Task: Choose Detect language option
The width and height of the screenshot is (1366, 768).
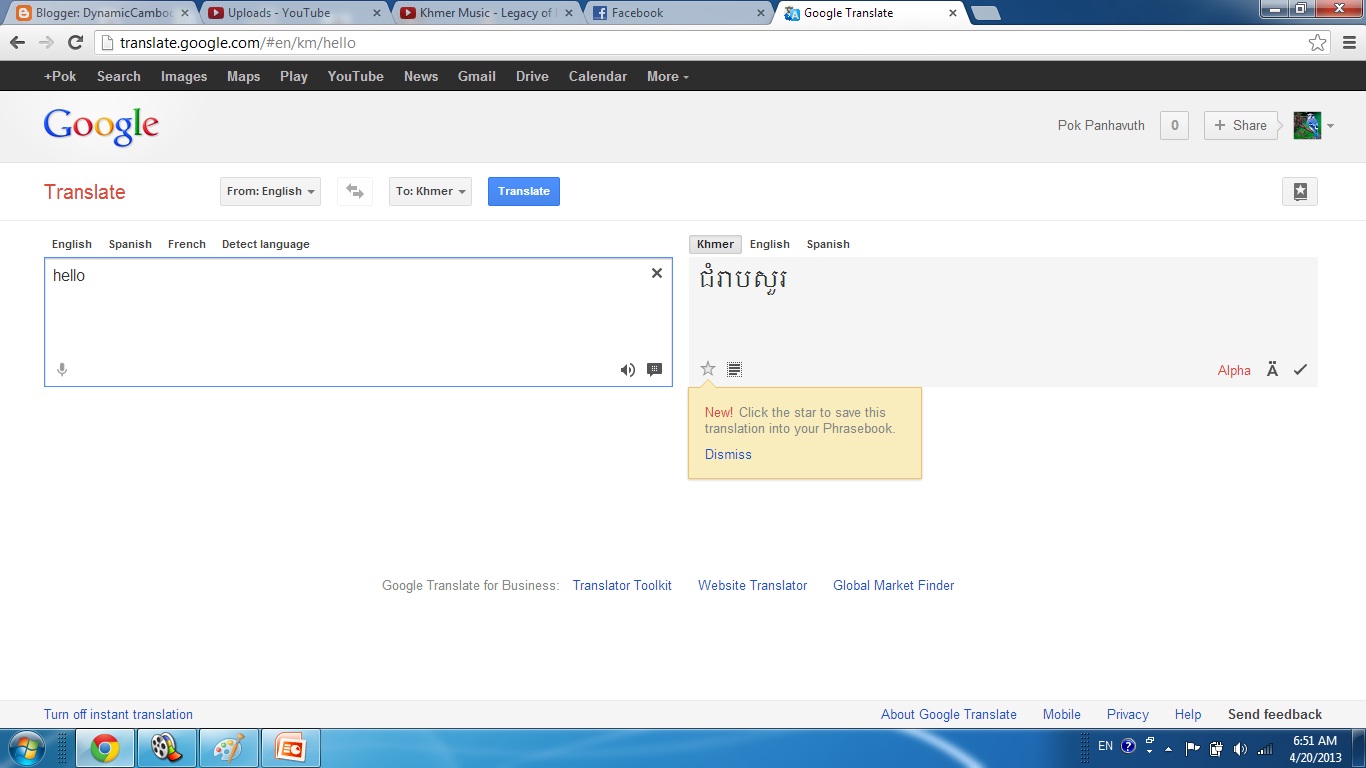Action: click(266, 244)
